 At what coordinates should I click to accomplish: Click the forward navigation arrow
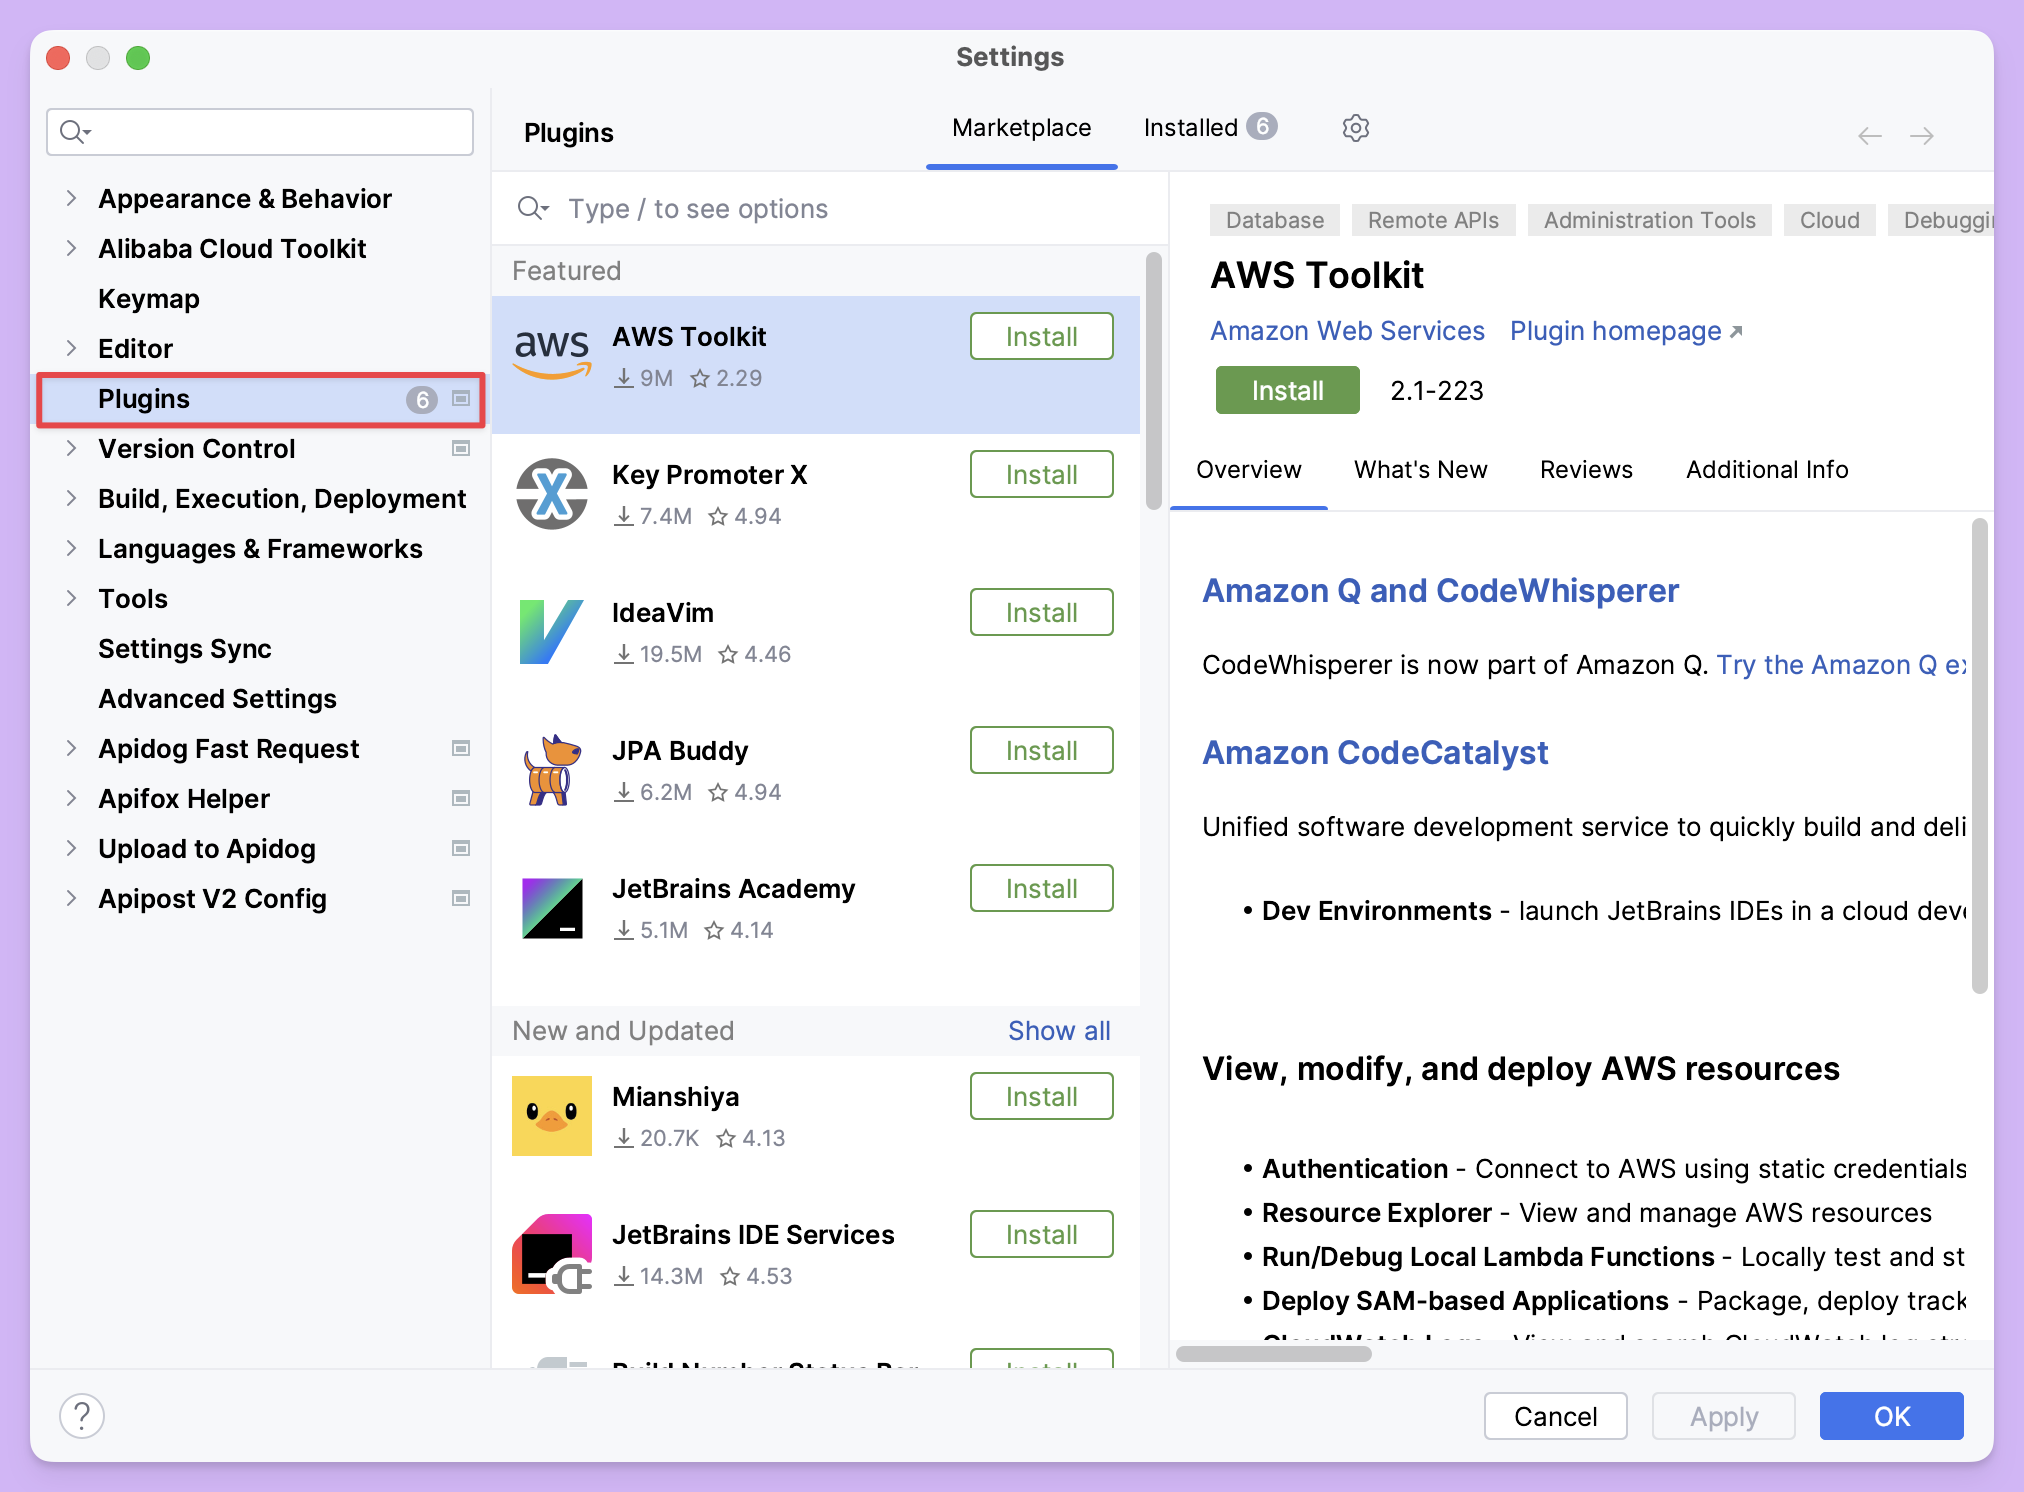click(x=1922, y=136)
